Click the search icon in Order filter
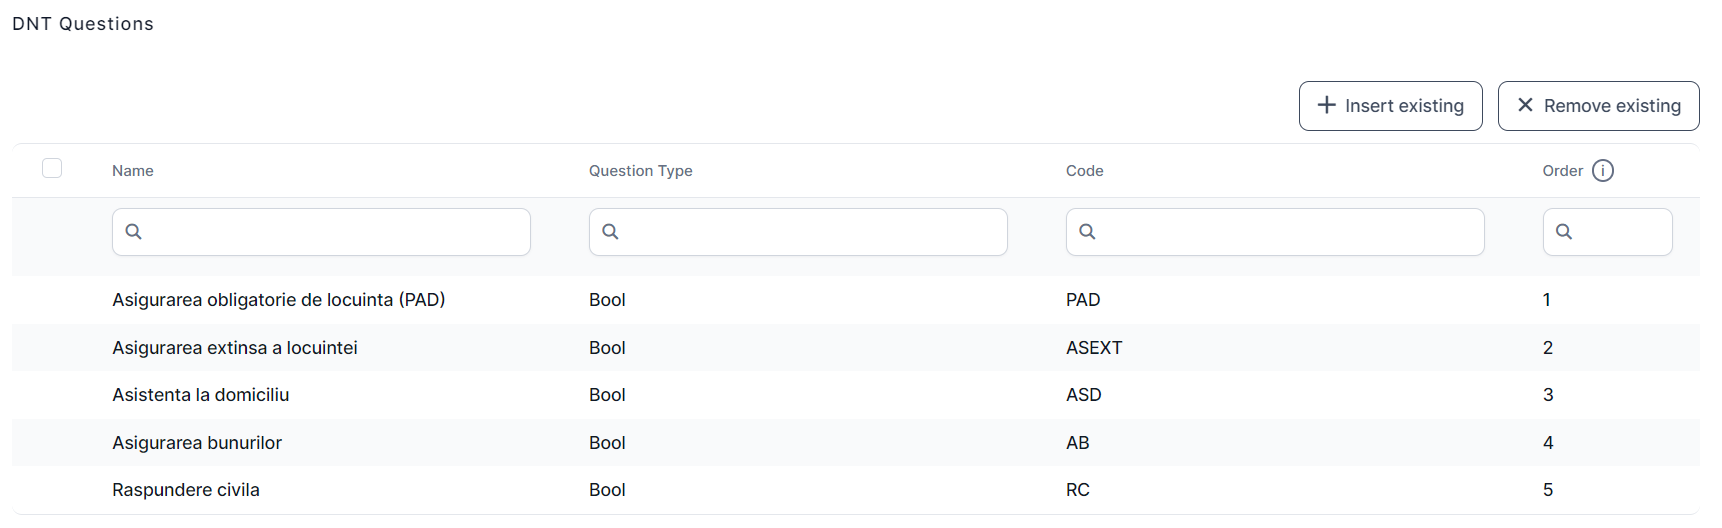Screen dimensions: 1722x528 [1564, 232]
